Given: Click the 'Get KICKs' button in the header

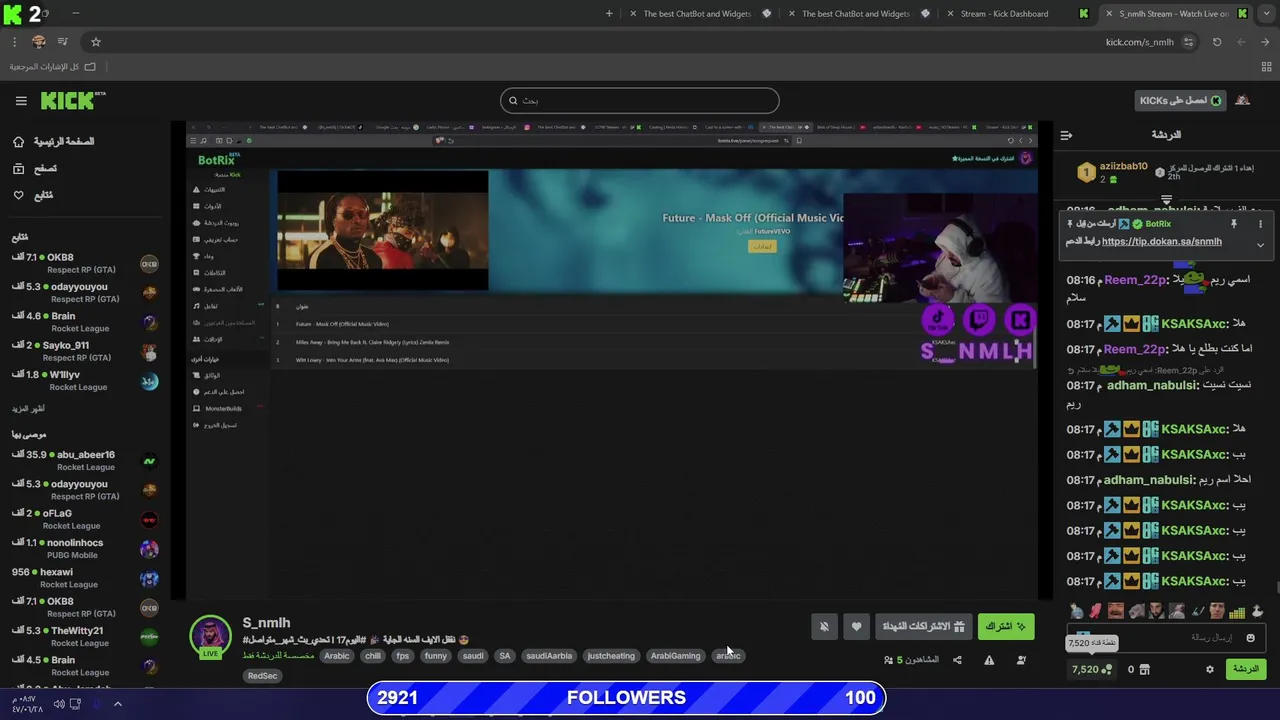Looking at the screenshot, I should [x=1181, y=100].
